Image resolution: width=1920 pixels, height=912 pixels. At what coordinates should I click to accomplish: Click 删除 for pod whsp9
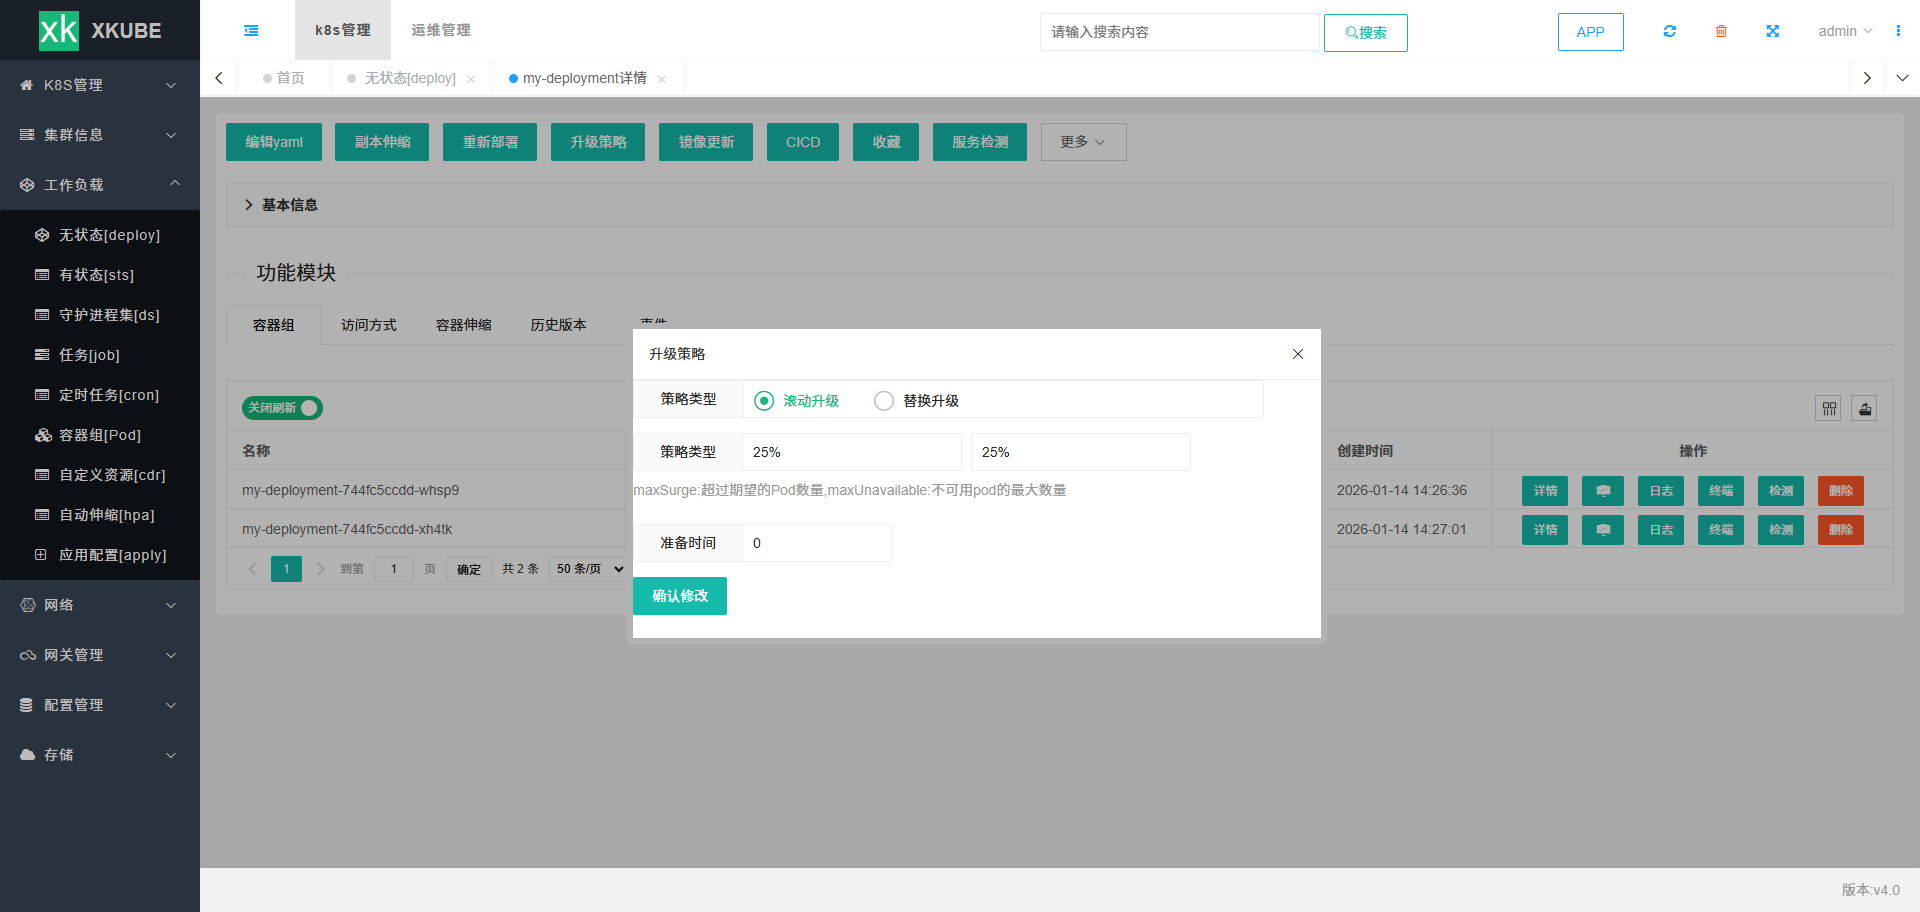(x=1841, y=491)
